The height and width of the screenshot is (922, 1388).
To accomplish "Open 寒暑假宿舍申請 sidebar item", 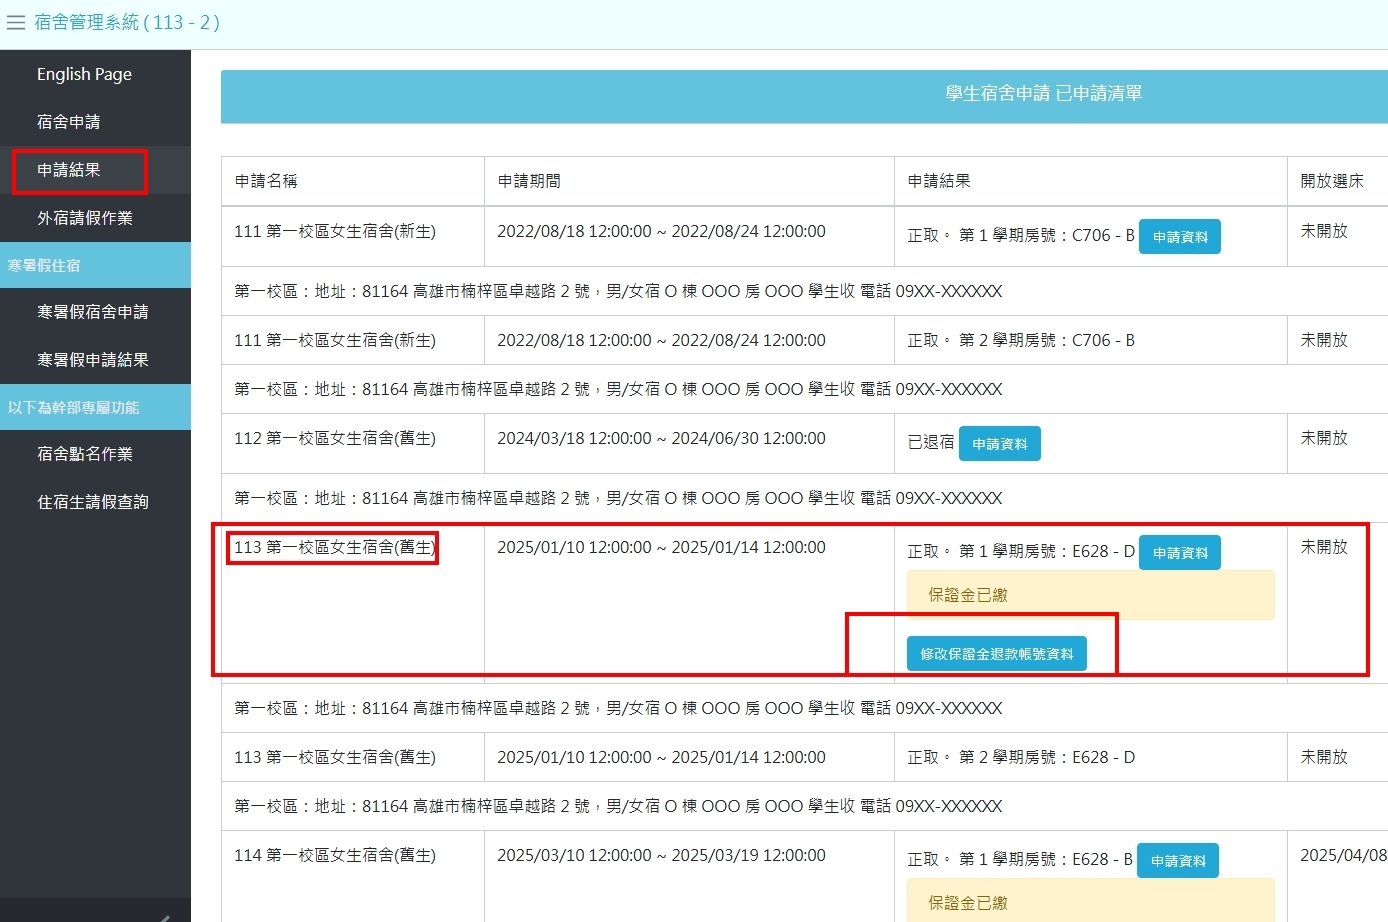I will pos(92,312).
